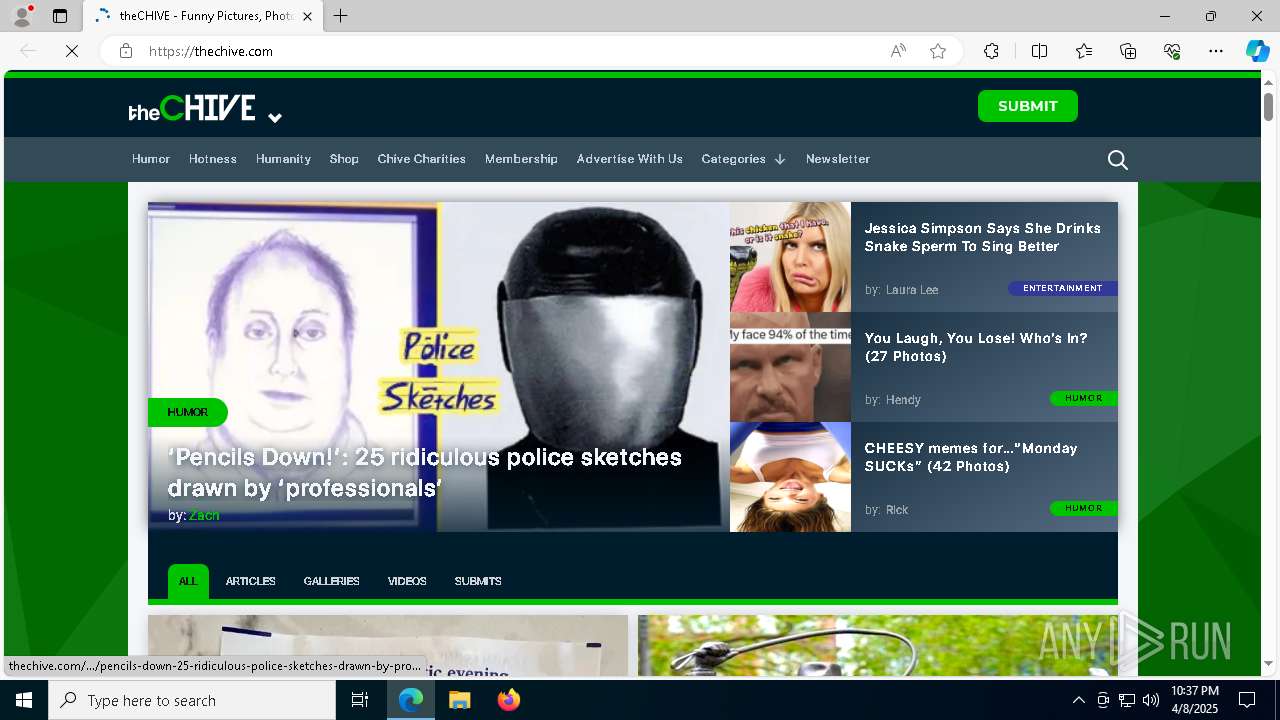Open Task View on taskbar

coord(360,700)
